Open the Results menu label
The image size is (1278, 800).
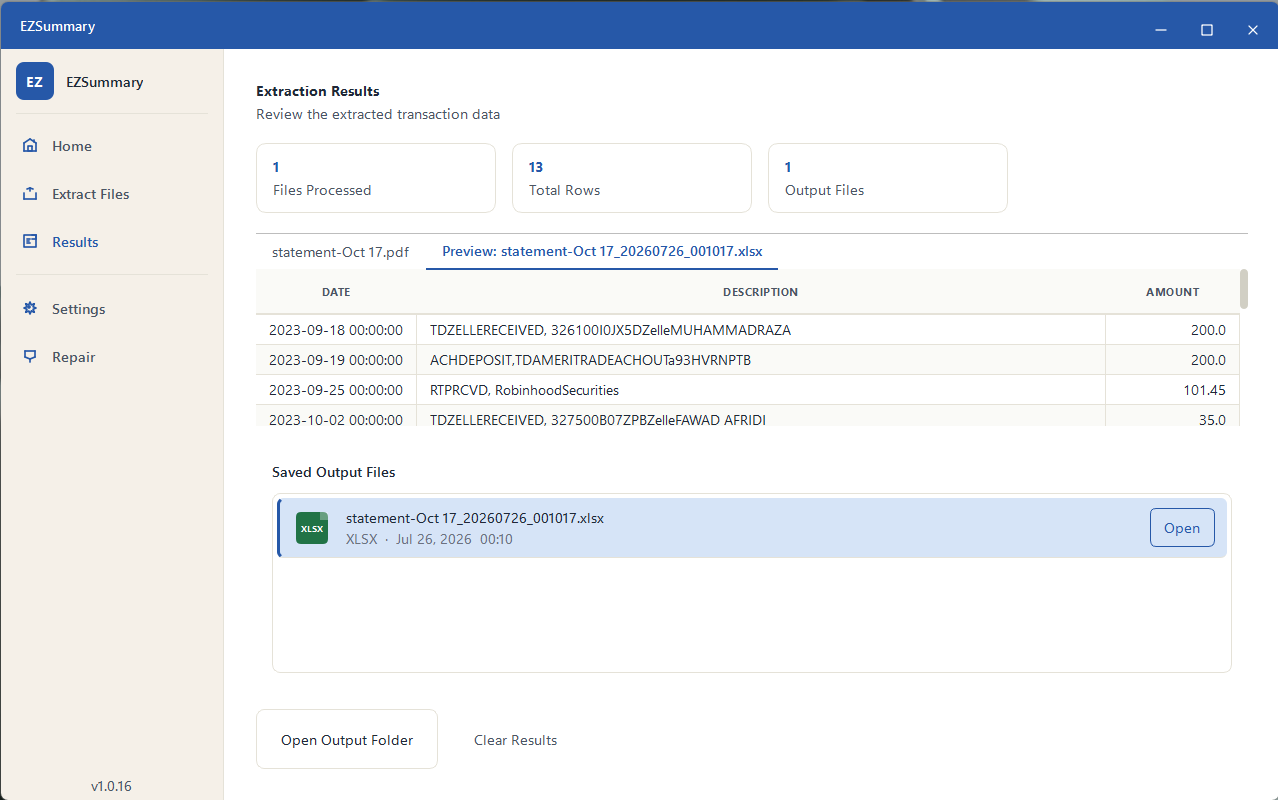coord(75,242)
